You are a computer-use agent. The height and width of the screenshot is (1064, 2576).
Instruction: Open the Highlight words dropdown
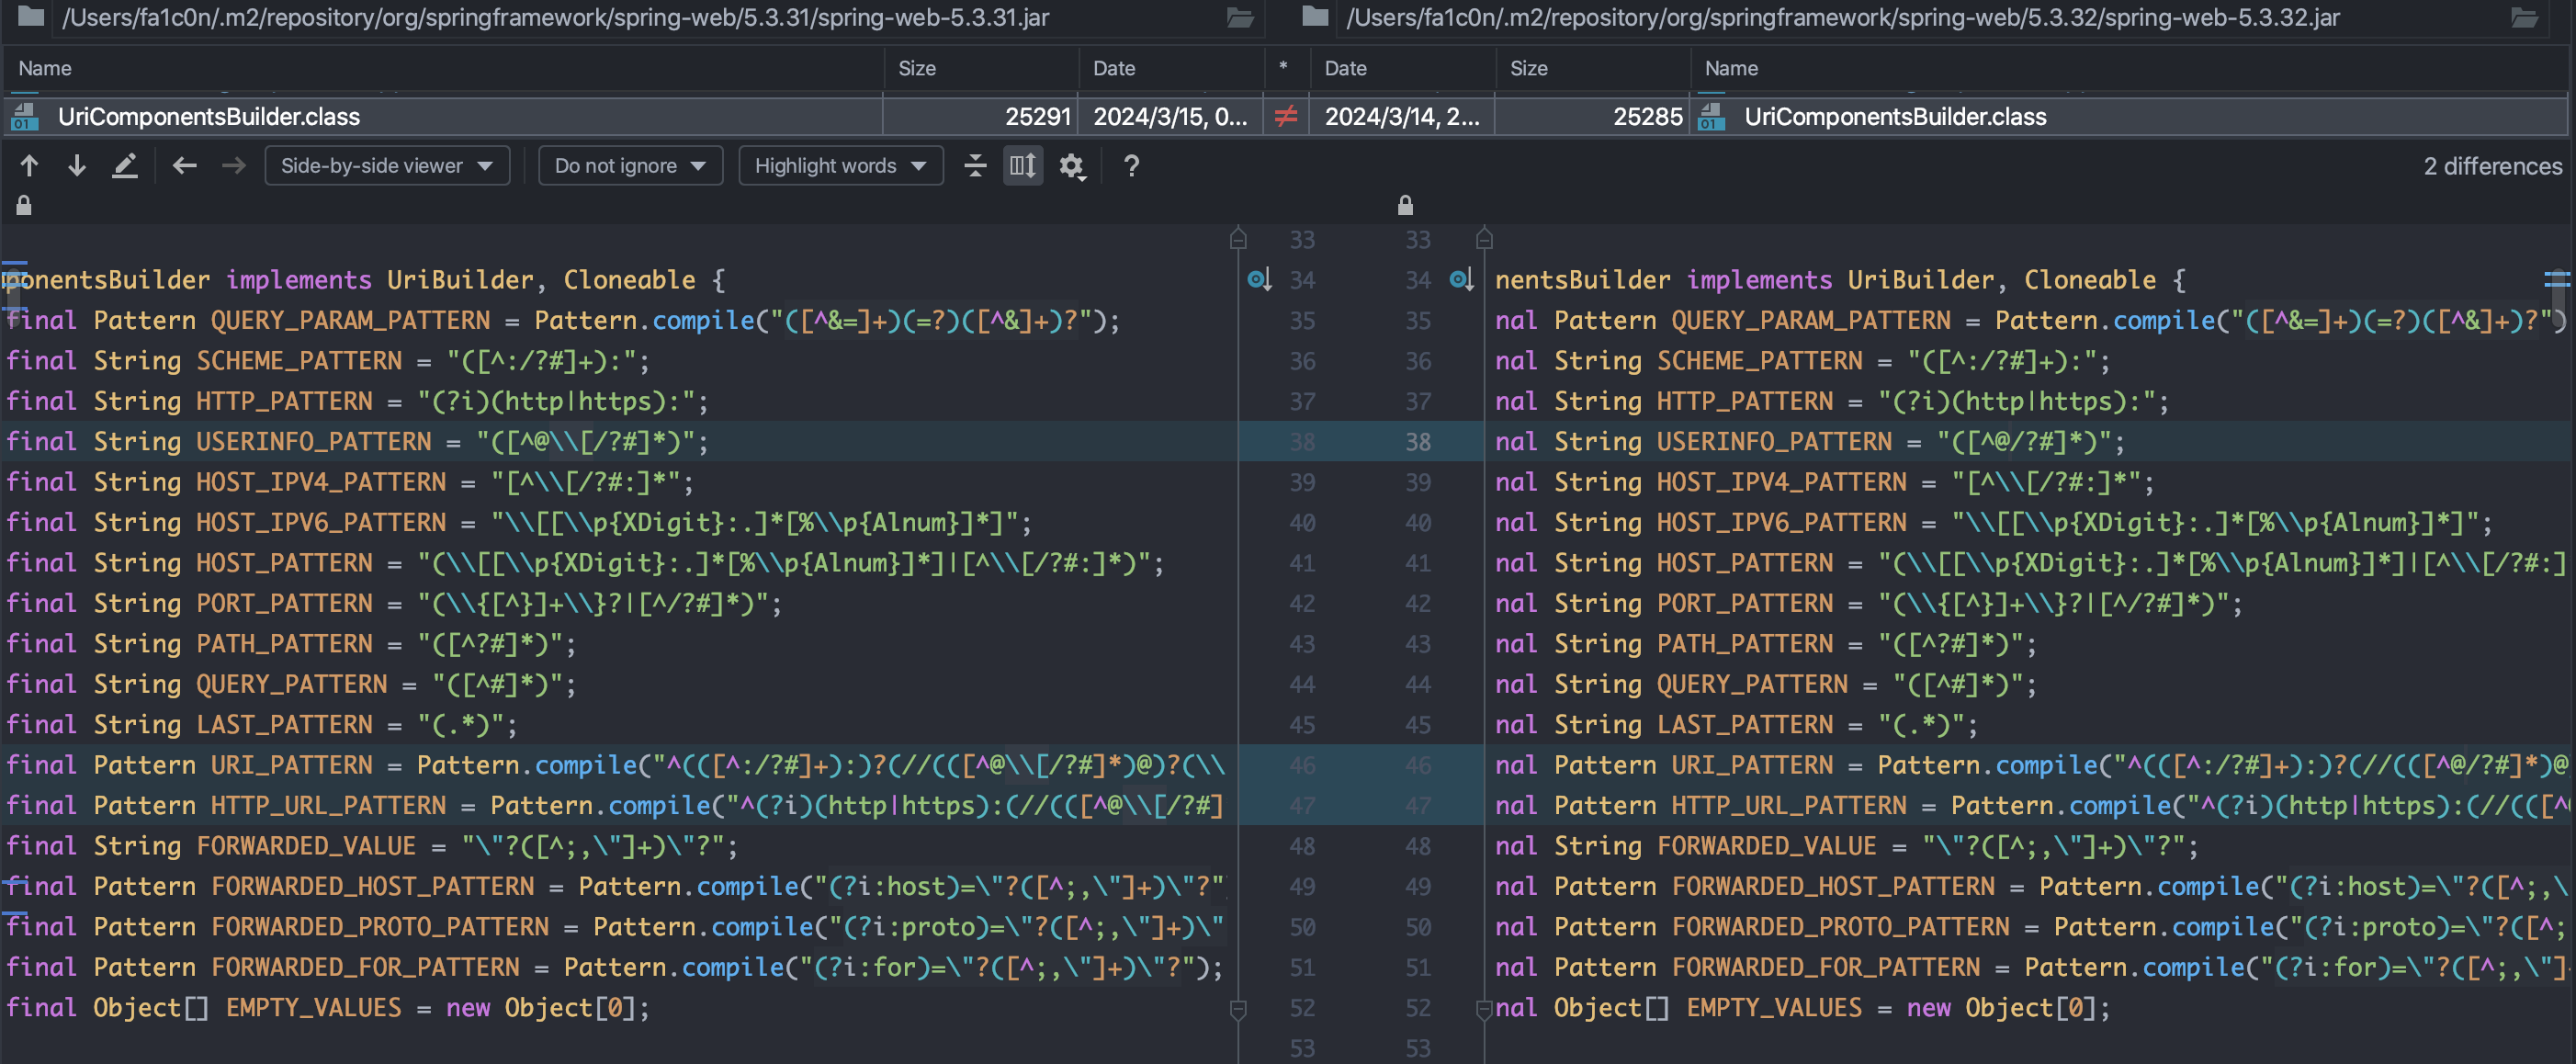pyautogui.click(x=840, y=166)
